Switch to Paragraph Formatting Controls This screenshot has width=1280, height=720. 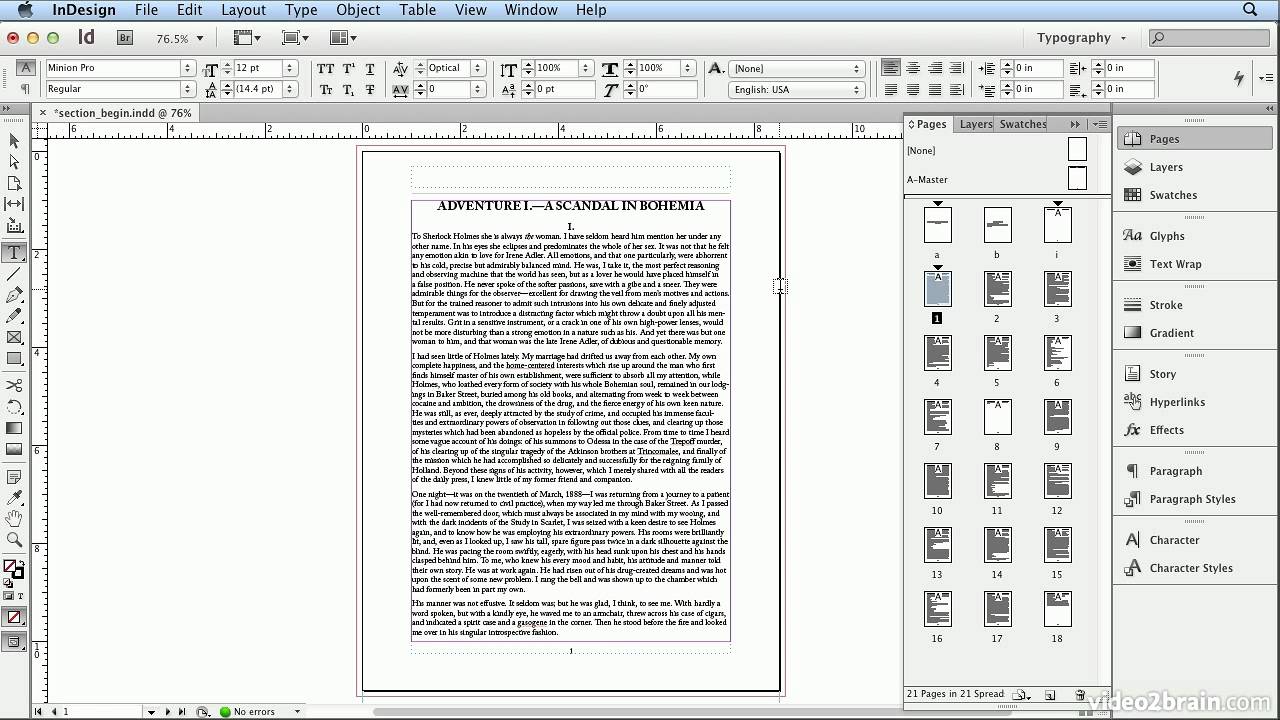25,90
